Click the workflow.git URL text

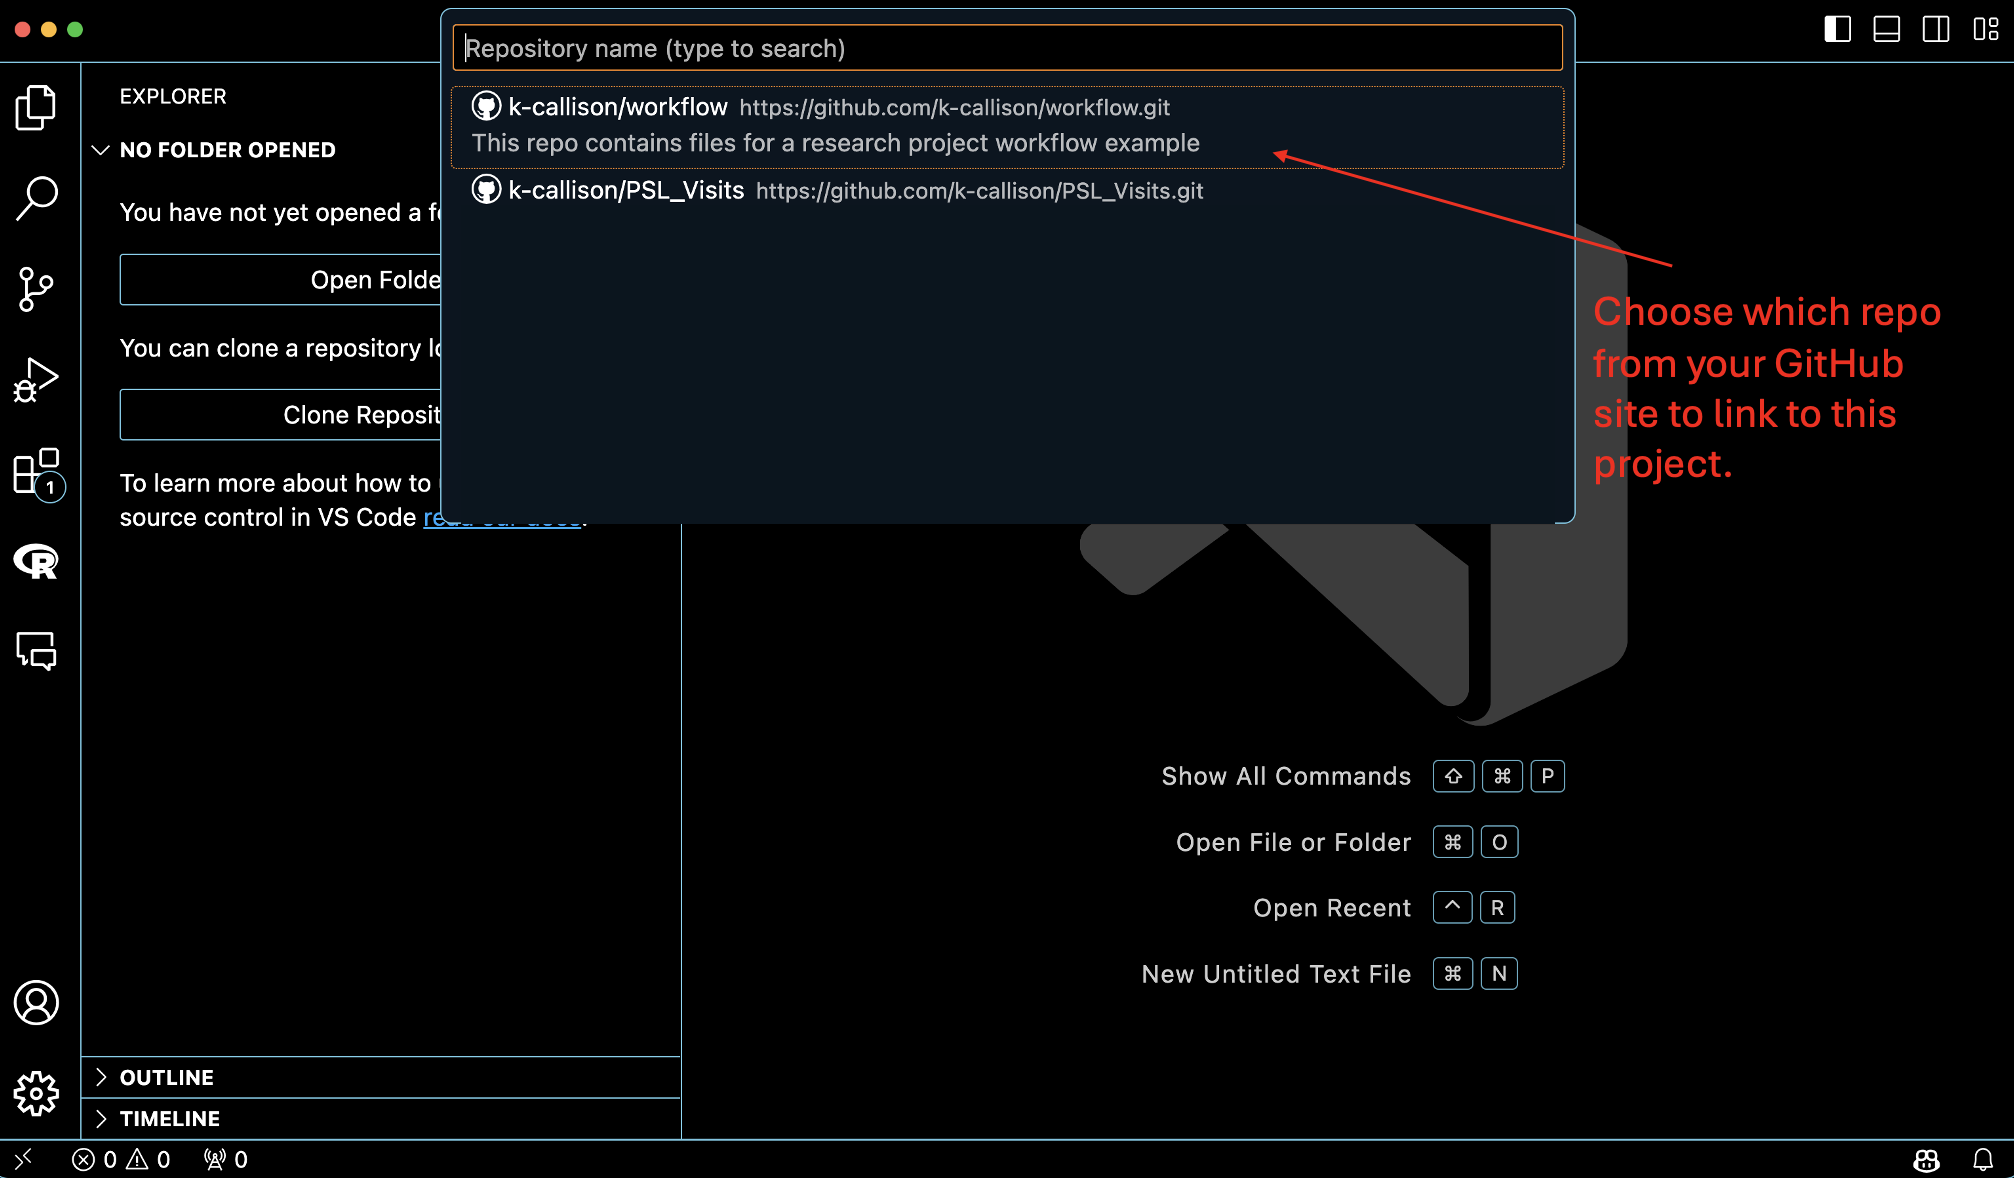(x=954, y=108)
